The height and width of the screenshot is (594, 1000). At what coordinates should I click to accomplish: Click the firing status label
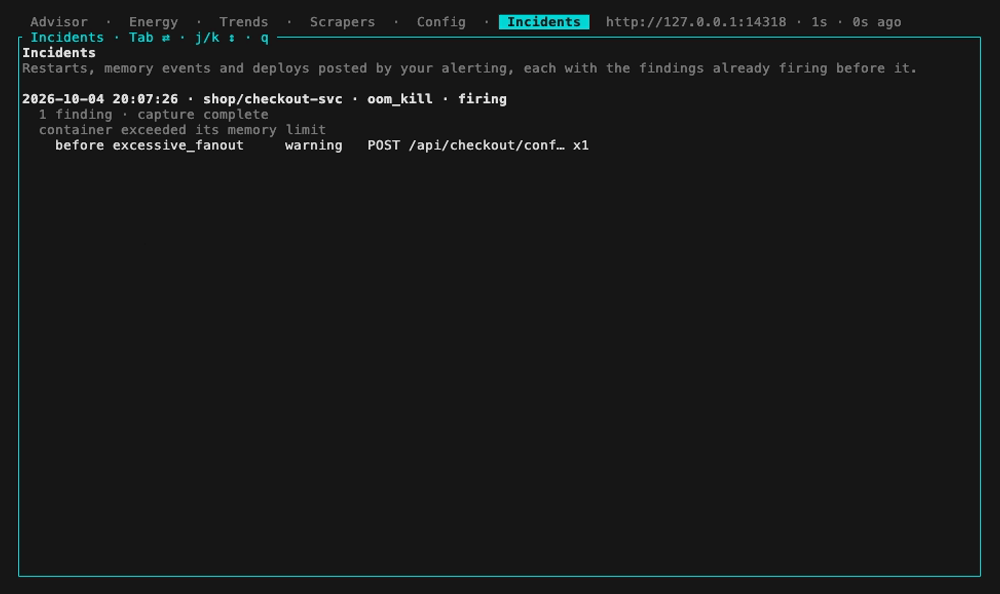[482, 99]
